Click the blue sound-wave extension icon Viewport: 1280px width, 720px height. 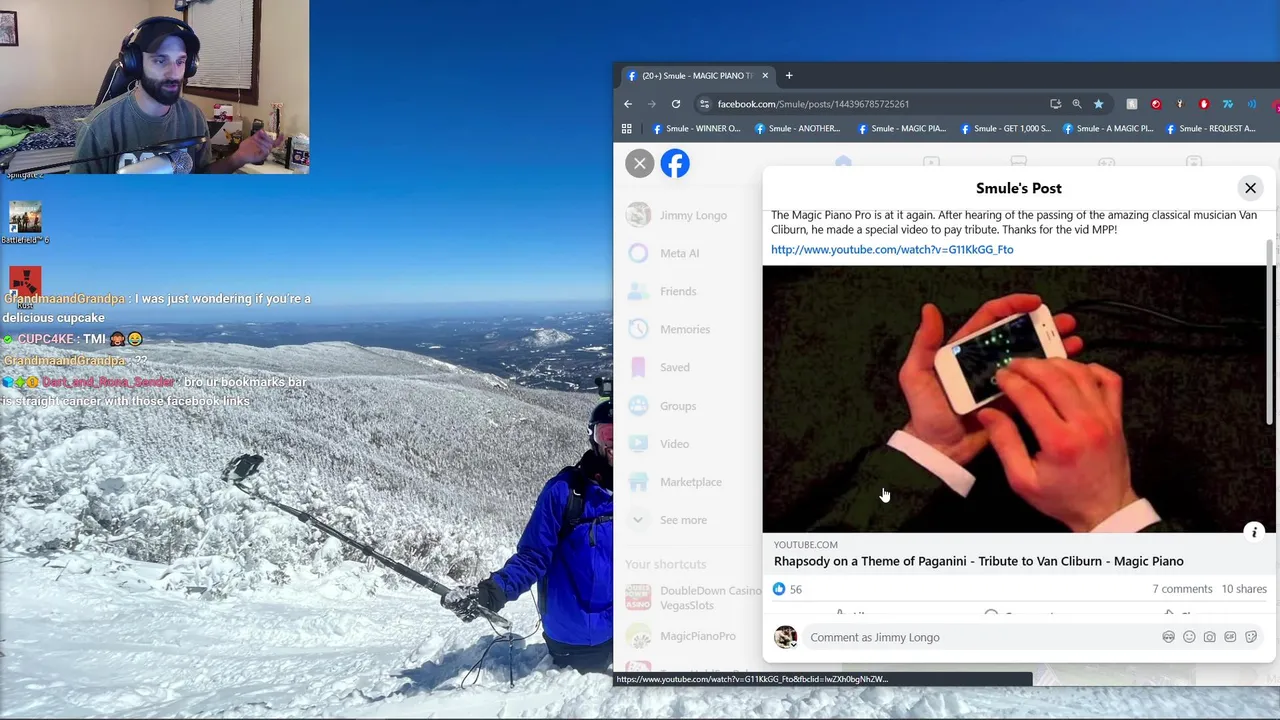(1252, 104)
